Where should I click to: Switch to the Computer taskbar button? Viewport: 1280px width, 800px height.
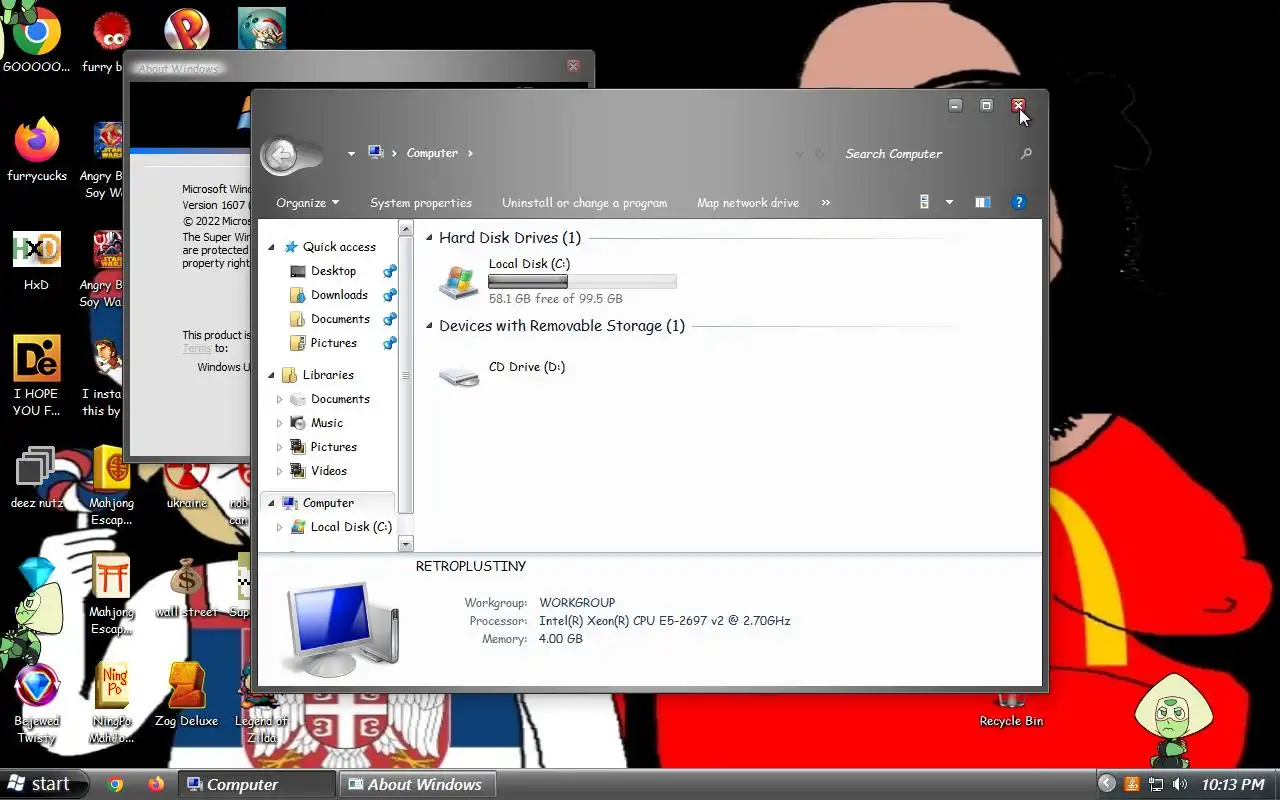coord(257,785)
